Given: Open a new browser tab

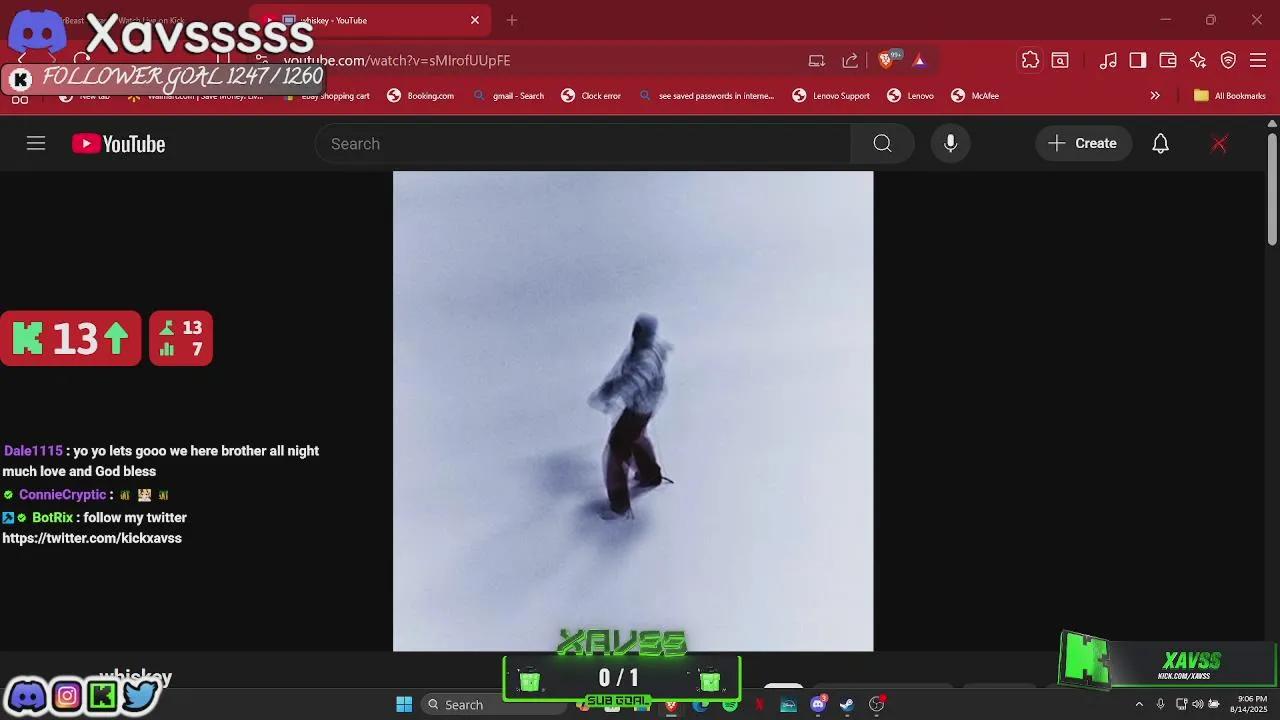Looking at the screenshot, I should (x=512, y=20).
